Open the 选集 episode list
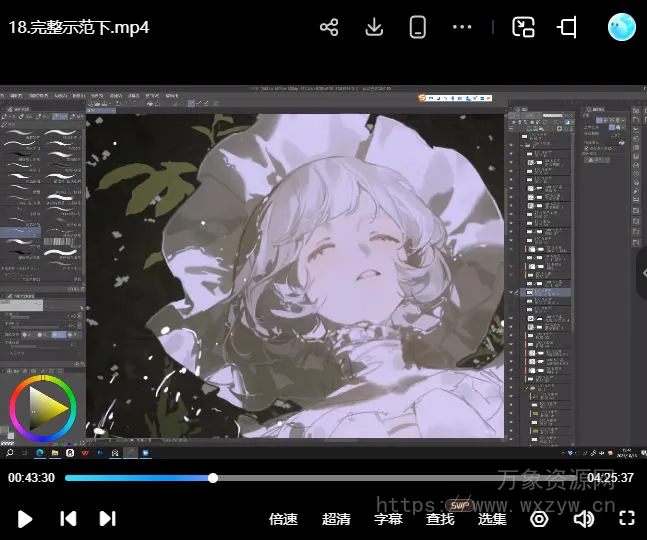 [x=492, y=519]
